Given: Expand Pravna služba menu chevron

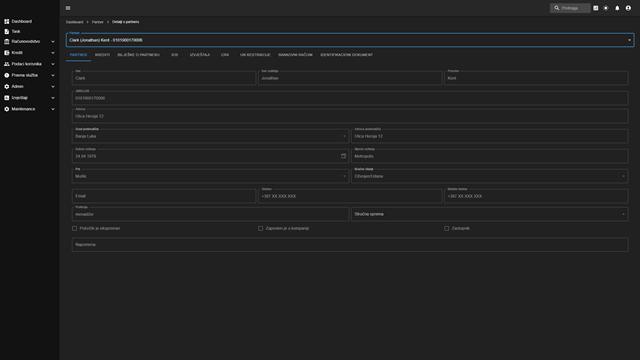Looking at the screenshot, I should point(53,76).
